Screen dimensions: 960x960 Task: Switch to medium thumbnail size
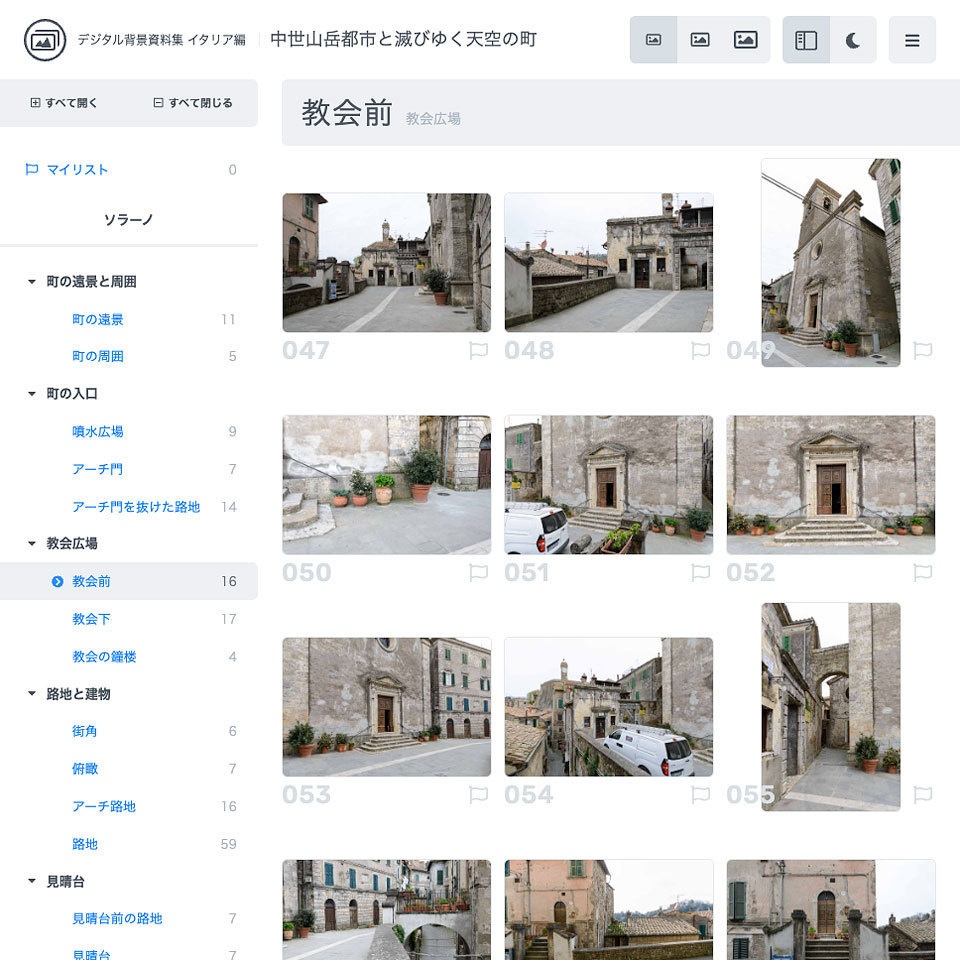(700, 40)
